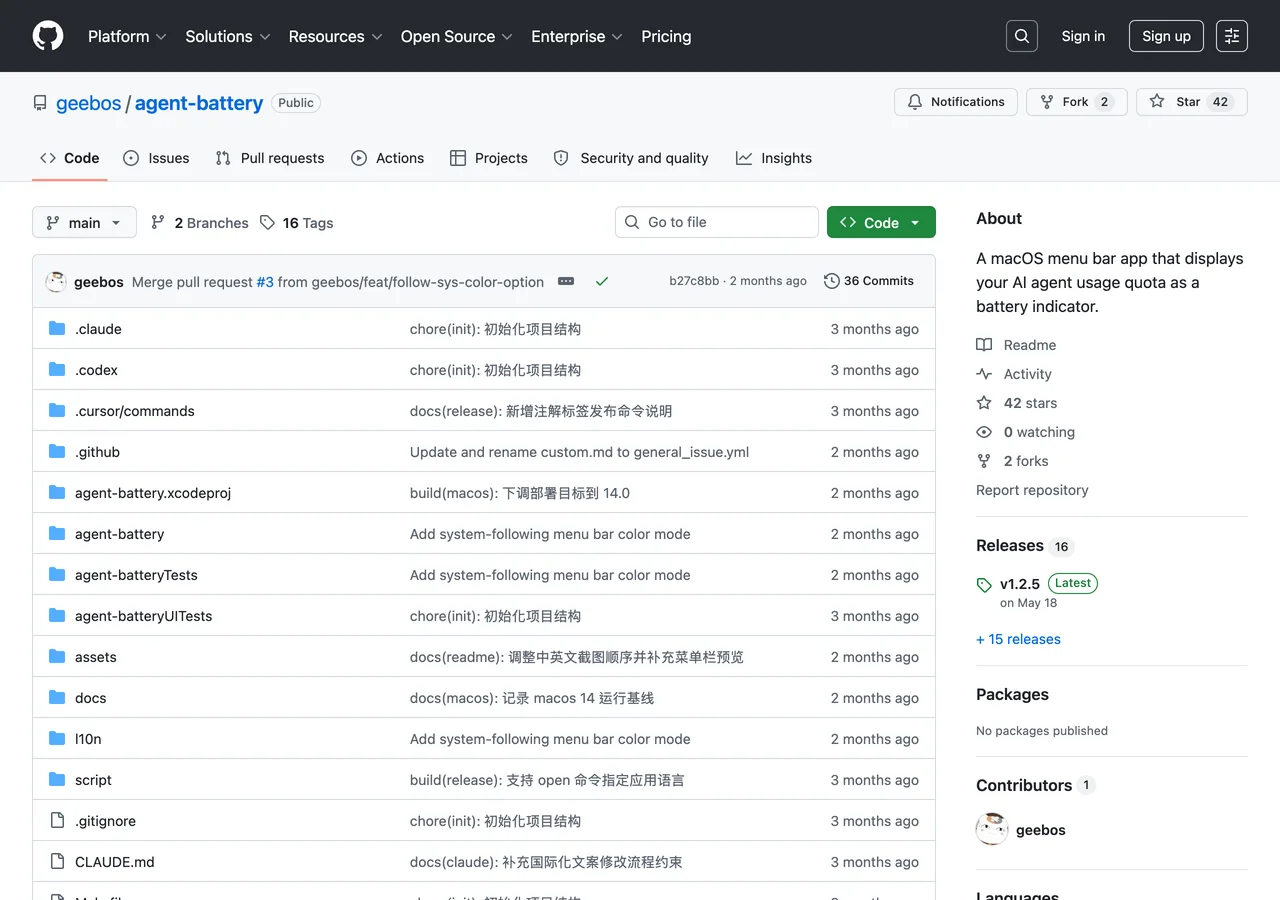
Task: Open the .claude folder icon
Action: (57, 329)
